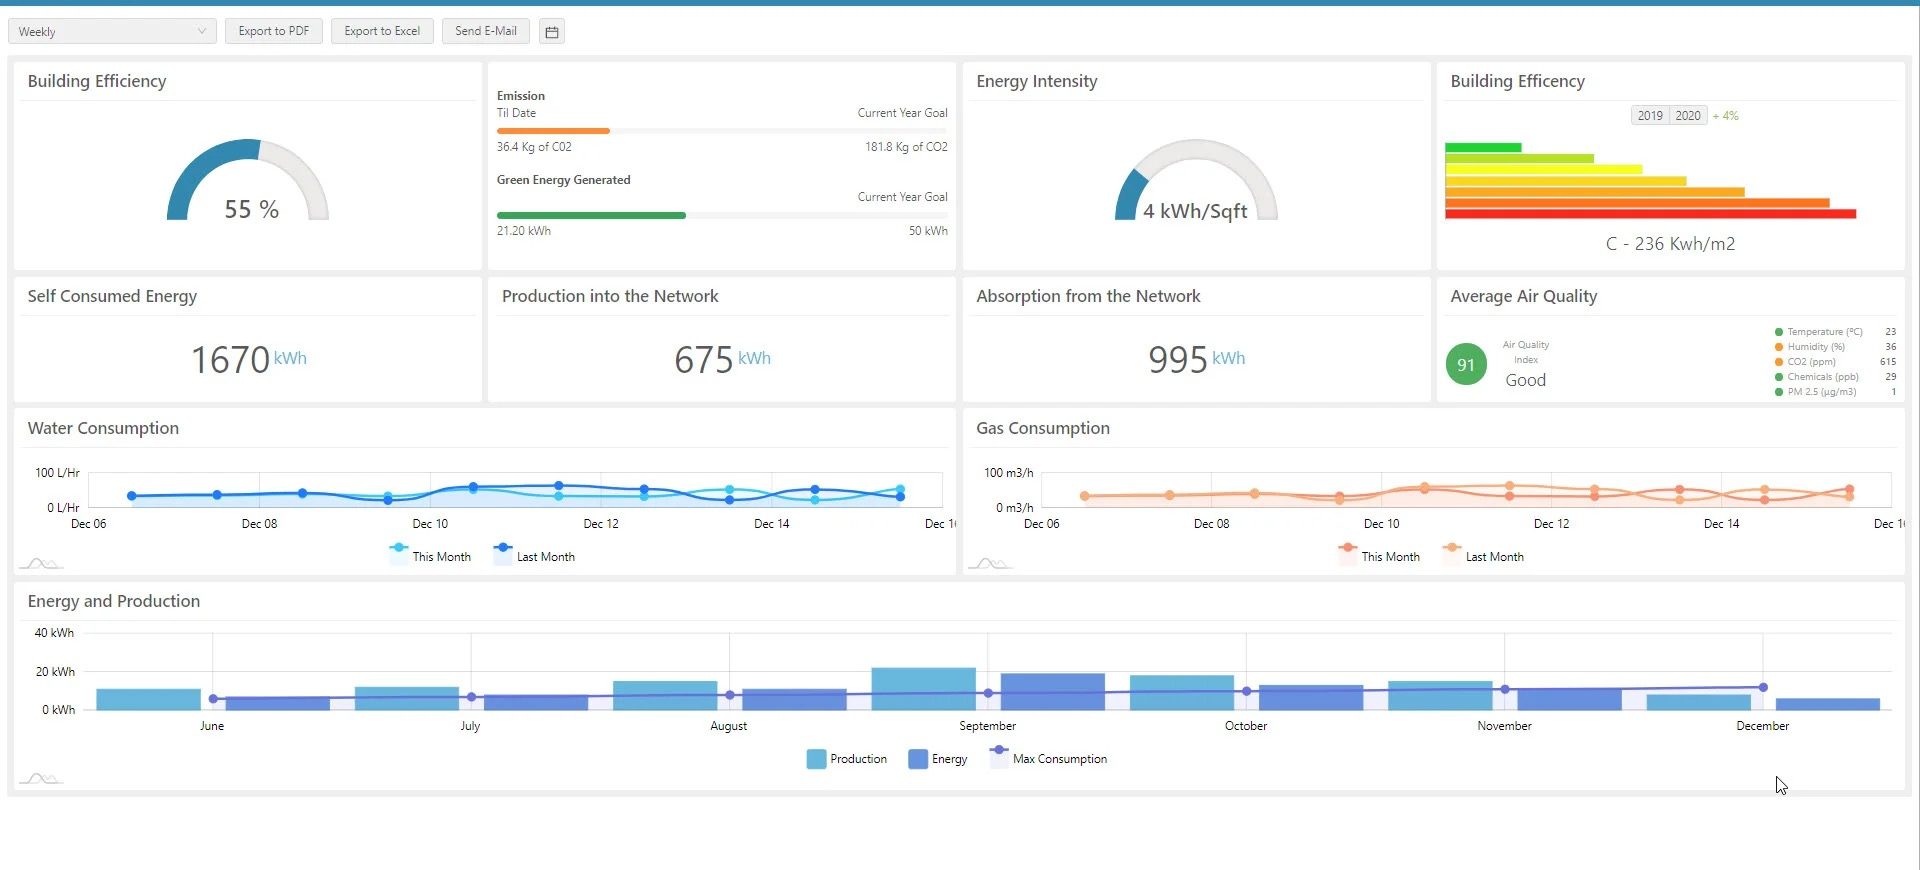Toggle the Production series in legend
The height and width of the screenshot is (870, 1920).
(x=846, y=759)
